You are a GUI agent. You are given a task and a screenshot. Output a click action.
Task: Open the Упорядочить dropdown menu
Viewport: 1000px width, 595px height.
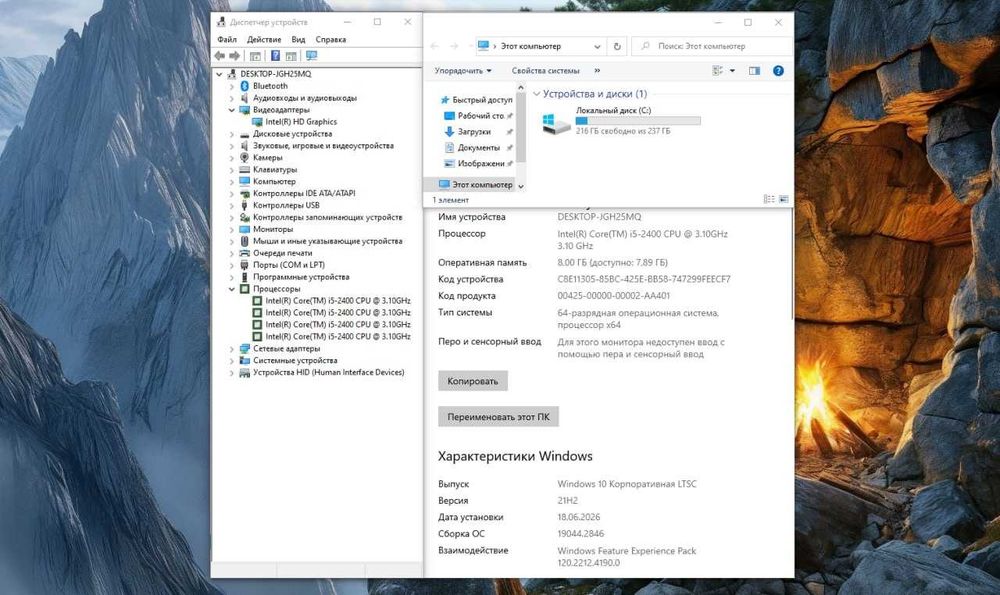click(463, 71)
